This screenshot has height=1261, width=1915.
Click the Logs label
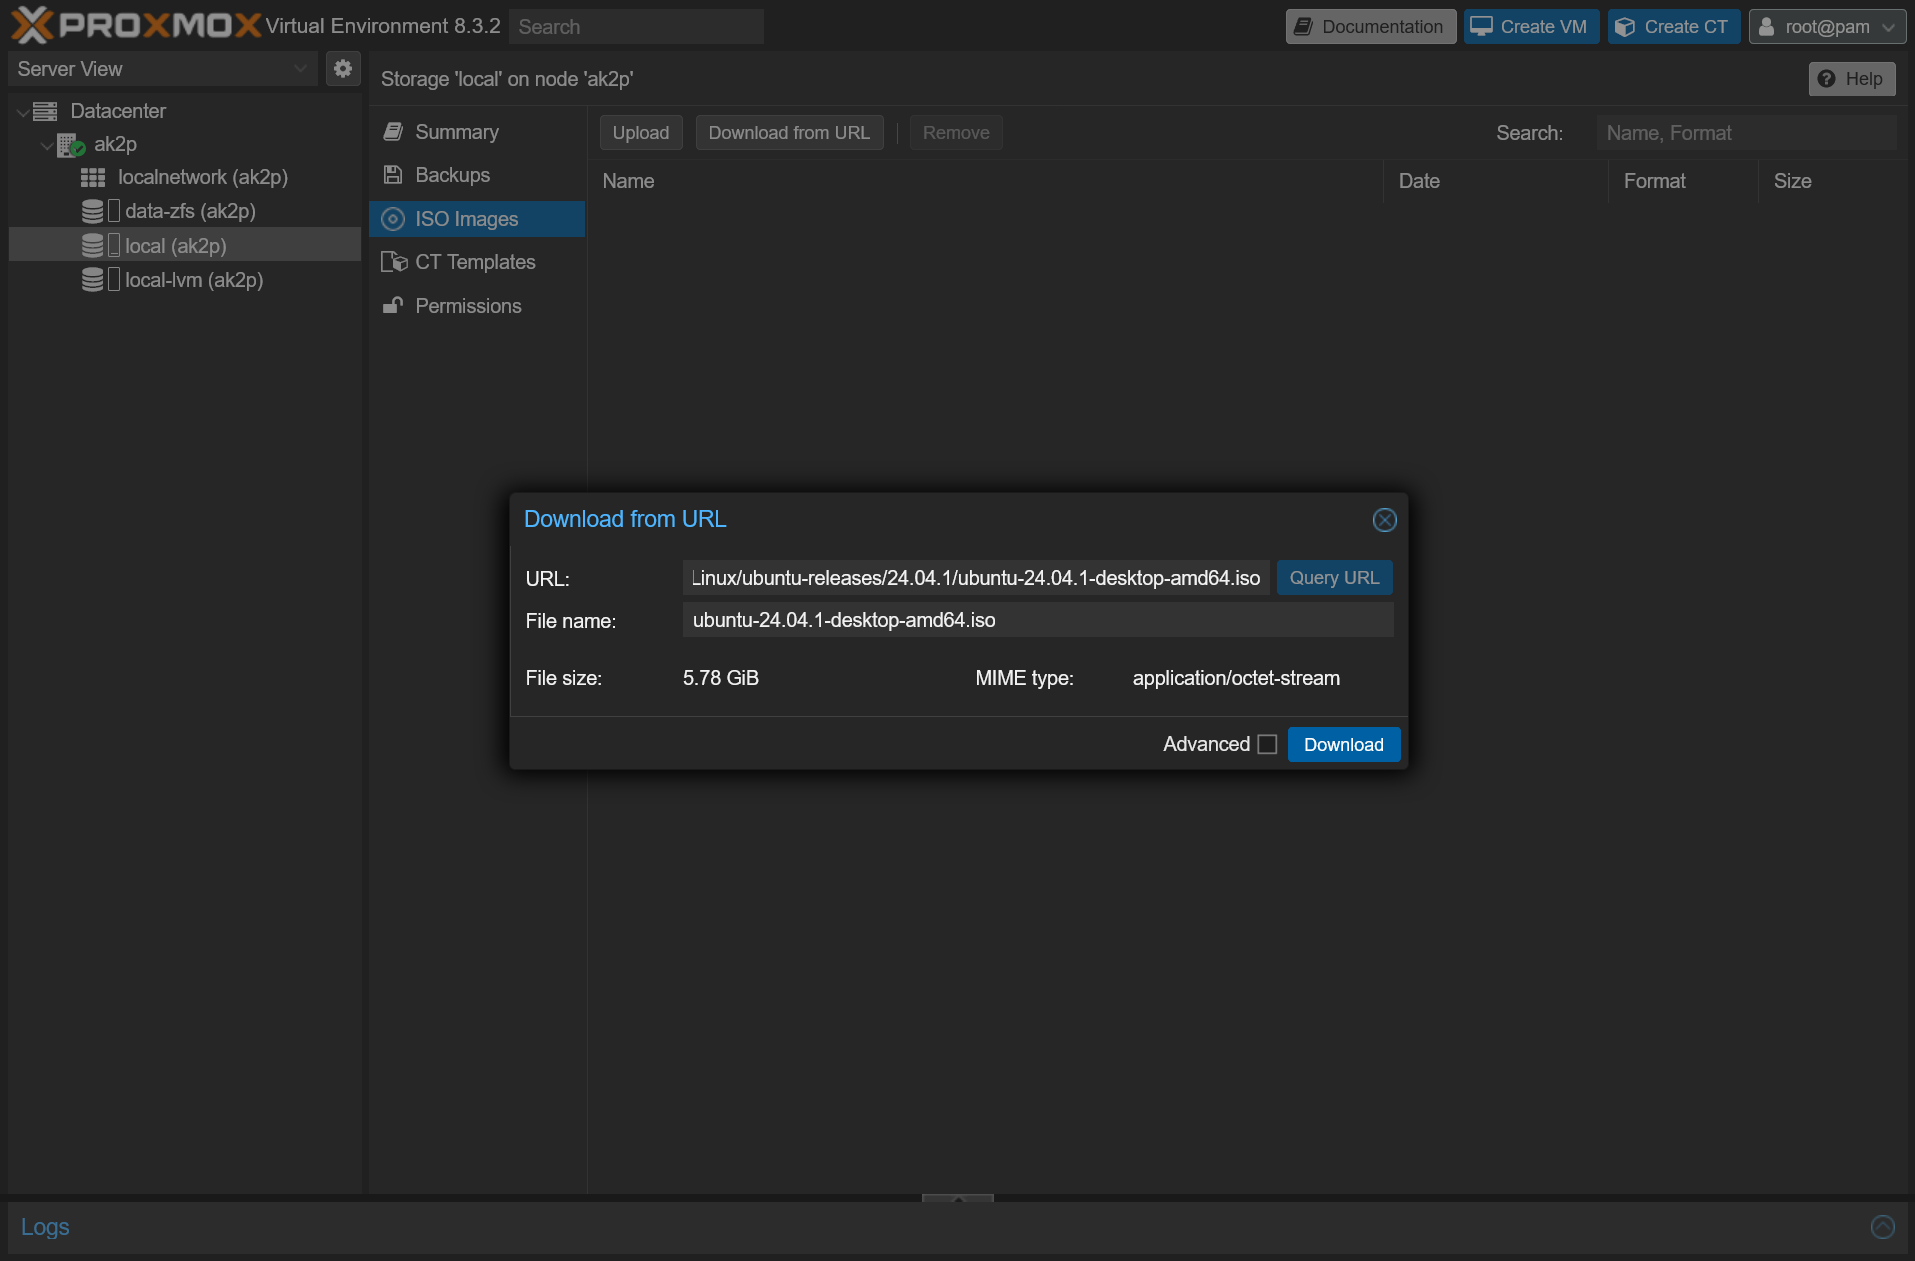45,1227
